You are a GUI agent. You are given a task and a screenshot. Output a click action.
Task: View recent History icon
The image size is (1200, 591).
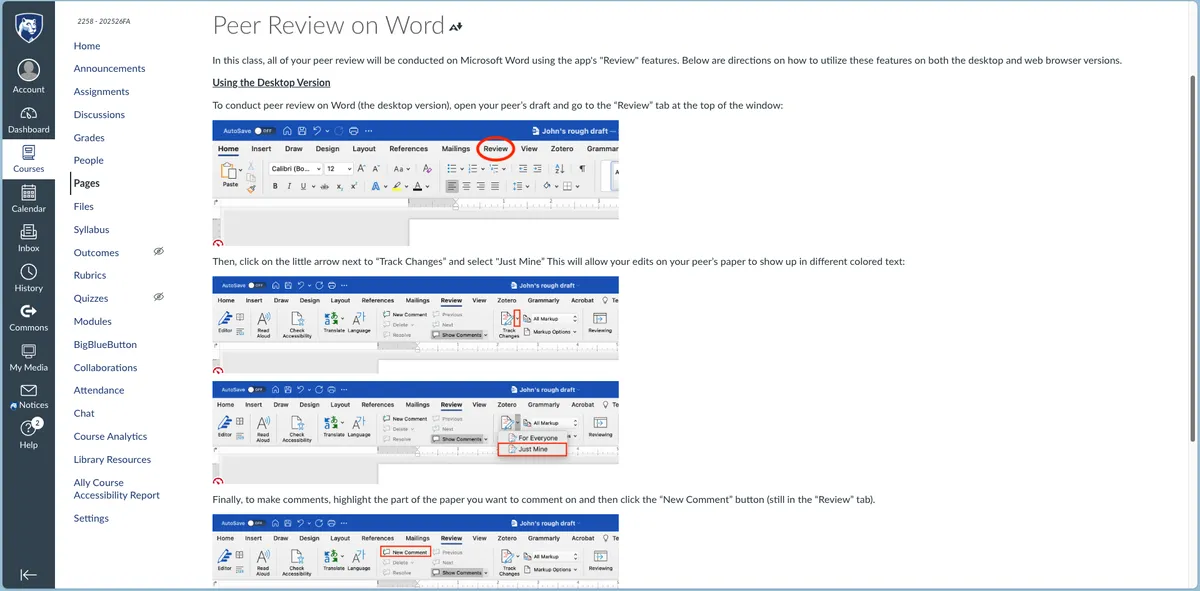(28, 272)
